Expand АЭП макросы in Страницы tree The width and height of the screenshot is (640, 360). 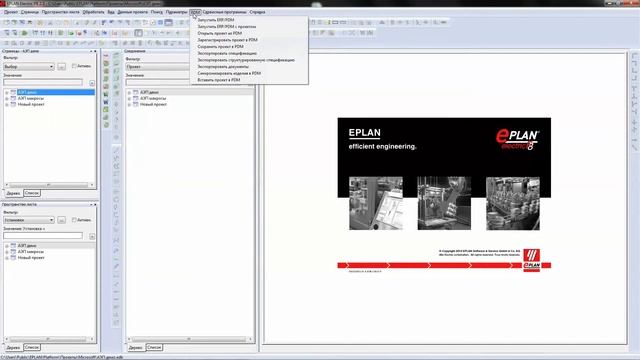click(7, 99)
